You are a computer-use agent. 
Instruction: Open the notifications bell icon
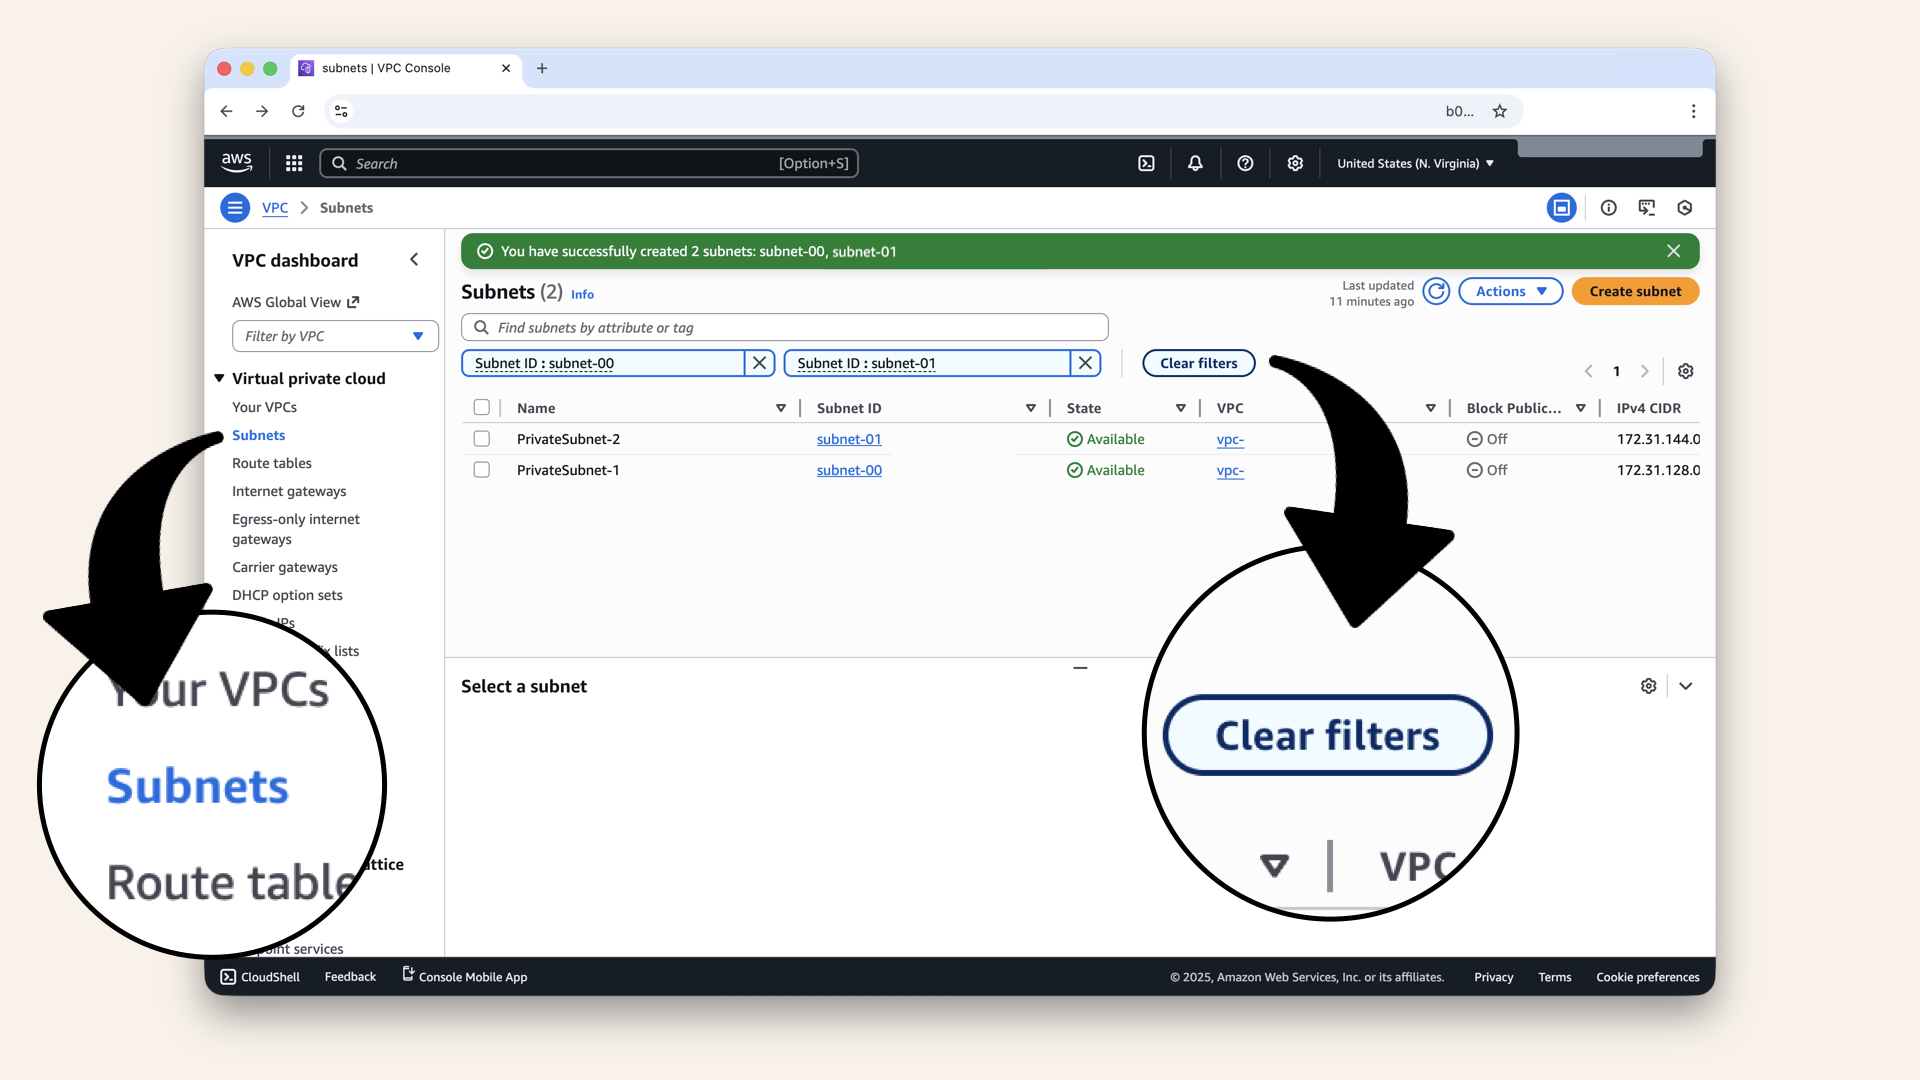tap(1195, 163)
